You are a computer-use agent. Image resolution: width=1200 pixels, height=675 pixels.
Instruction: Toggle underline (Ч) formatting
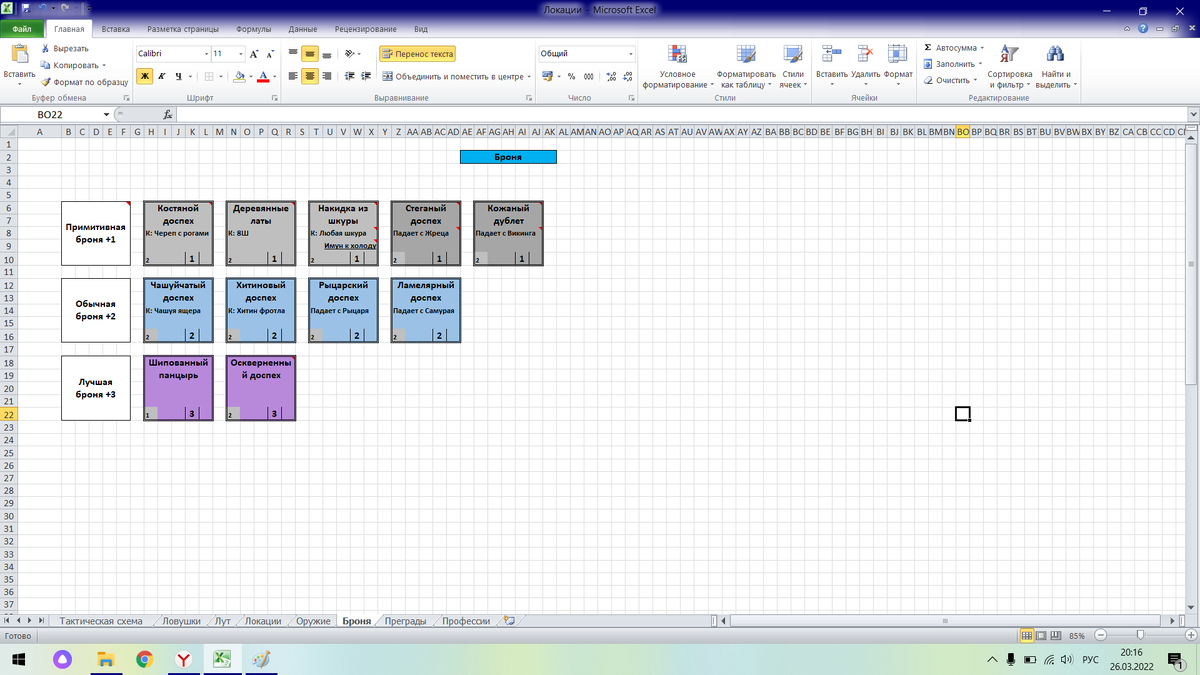tap(178, 76)
